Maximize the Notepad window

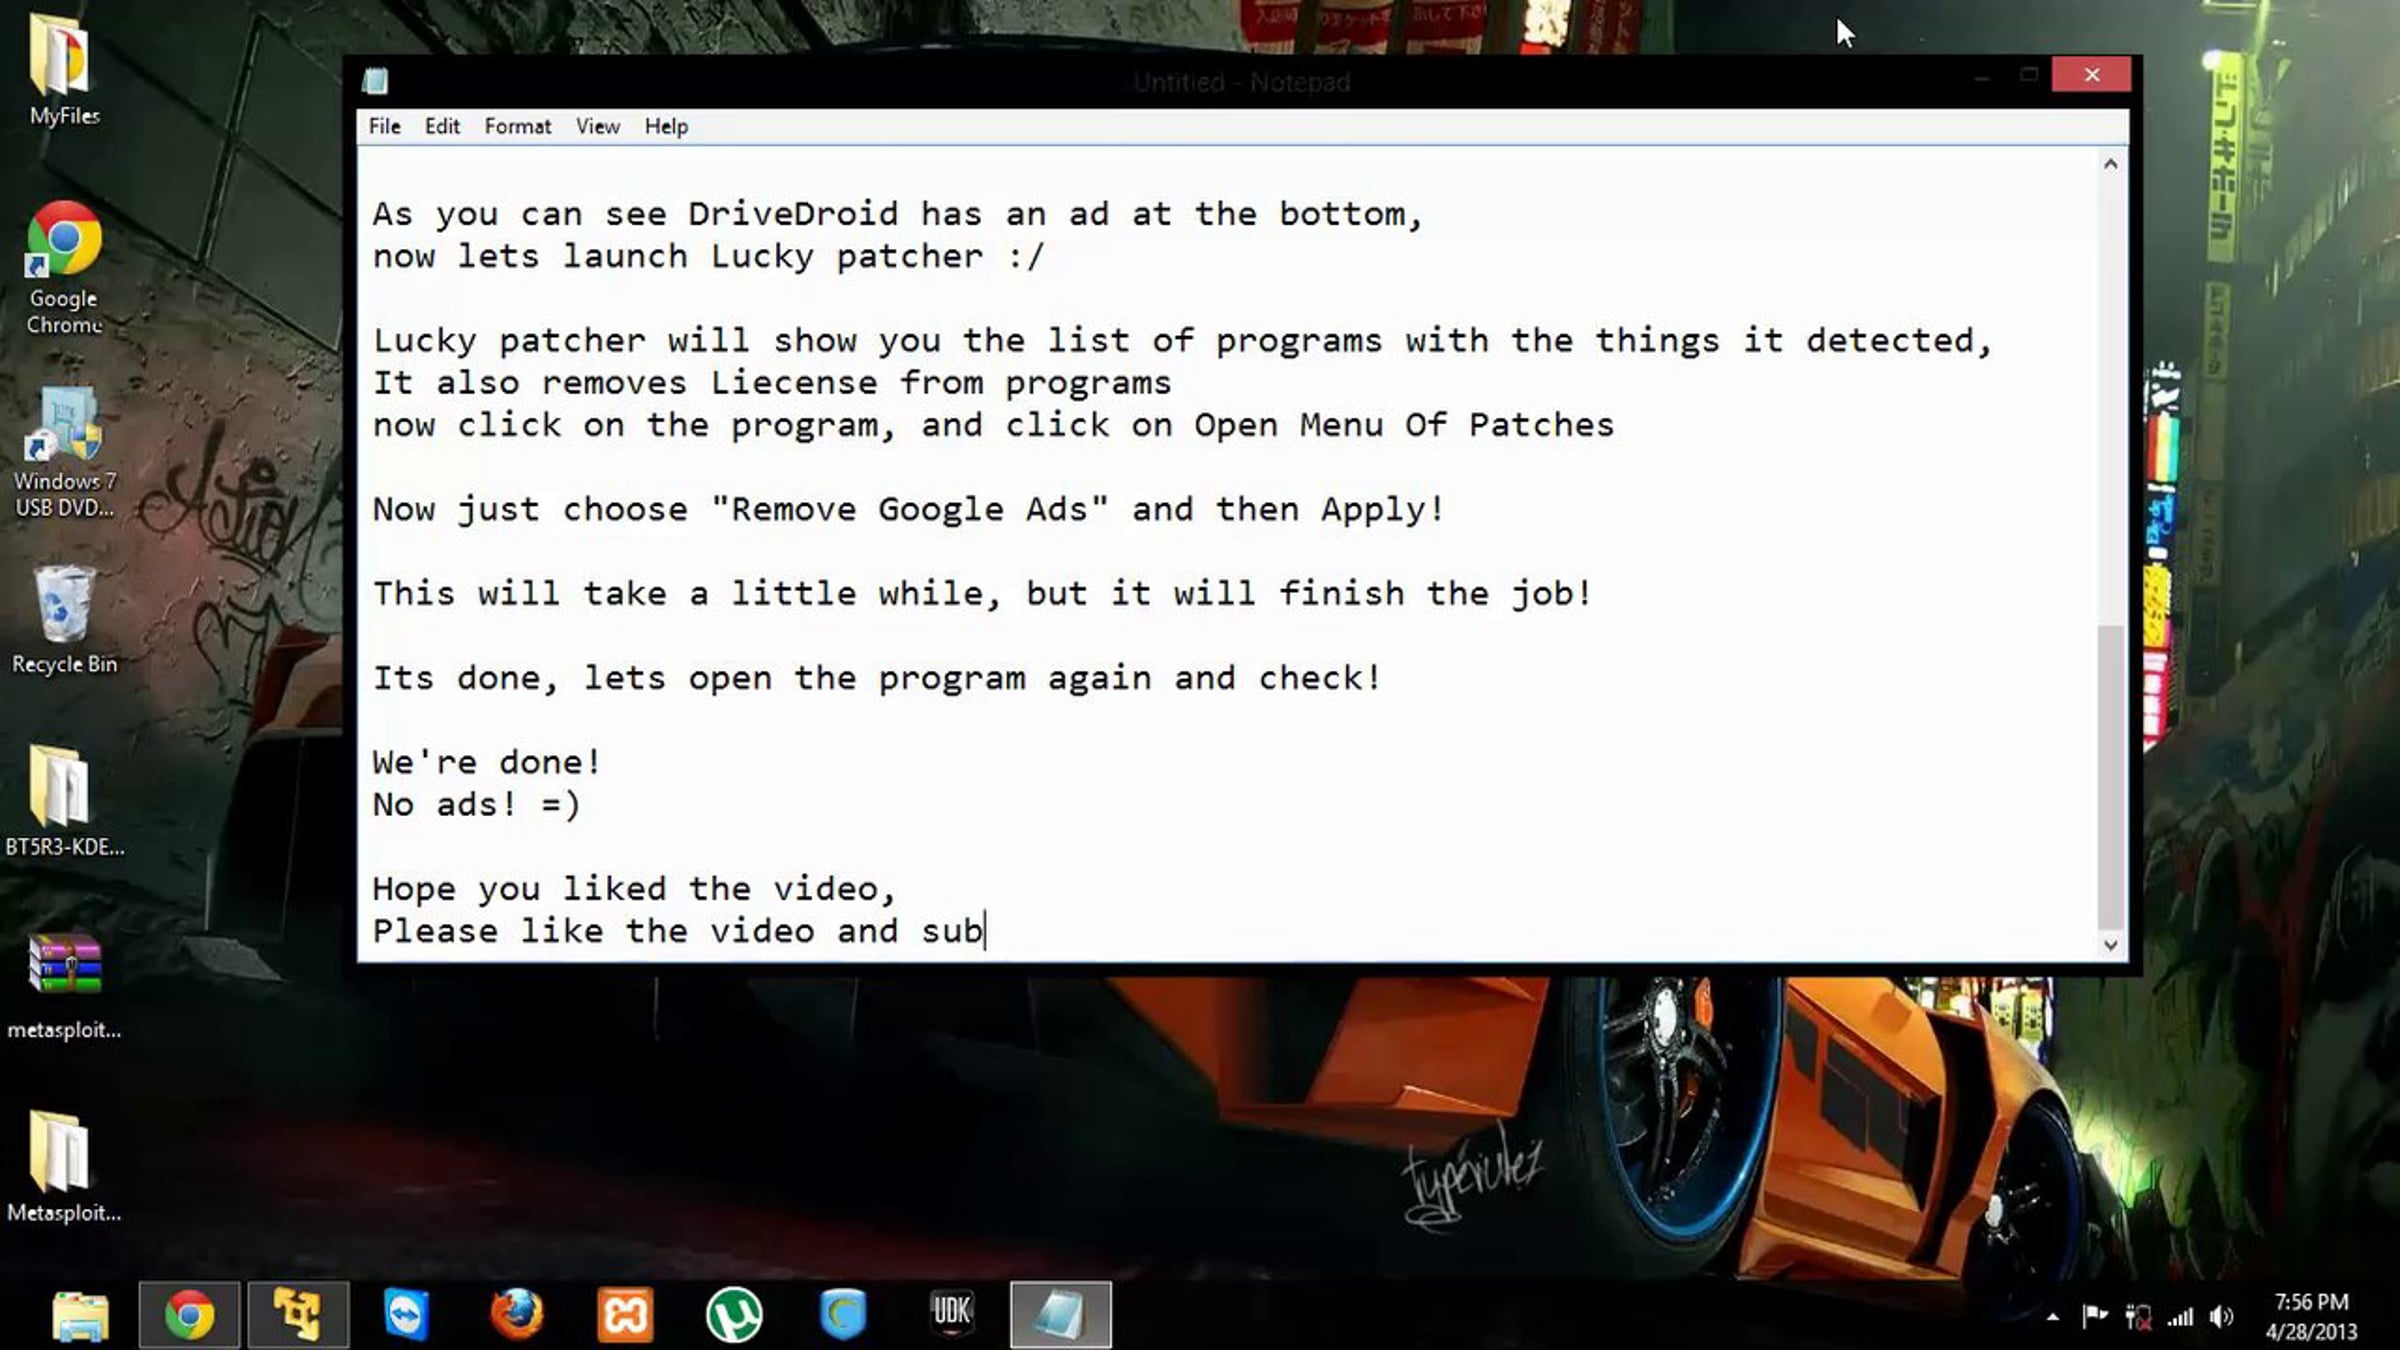pos(2029,75)
